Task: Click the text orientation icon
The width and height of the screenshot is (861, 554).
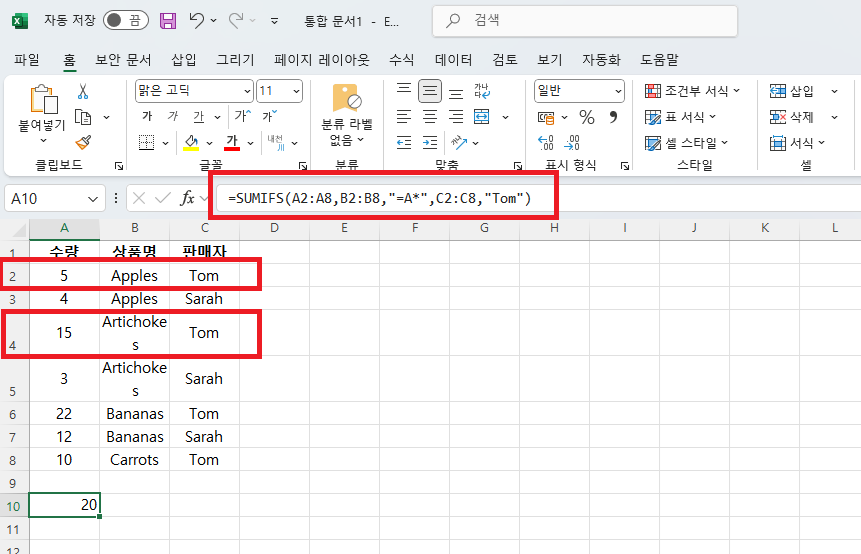Action: 459,143
